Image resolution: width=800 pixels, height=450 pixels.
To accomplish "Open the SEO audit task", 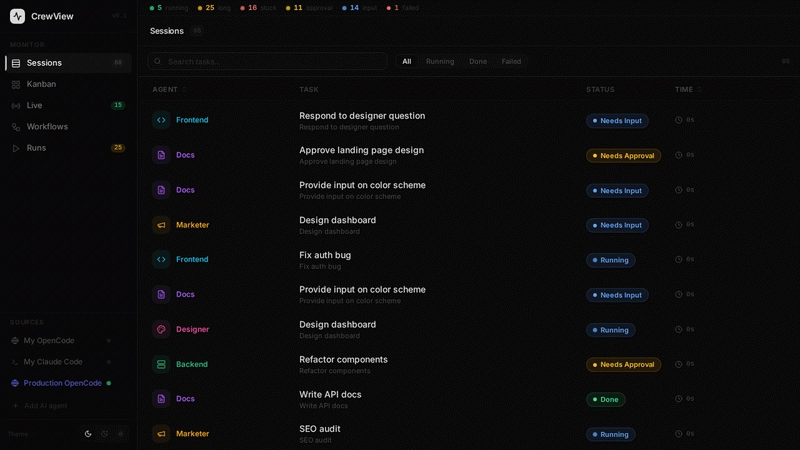I will point(320,429).
